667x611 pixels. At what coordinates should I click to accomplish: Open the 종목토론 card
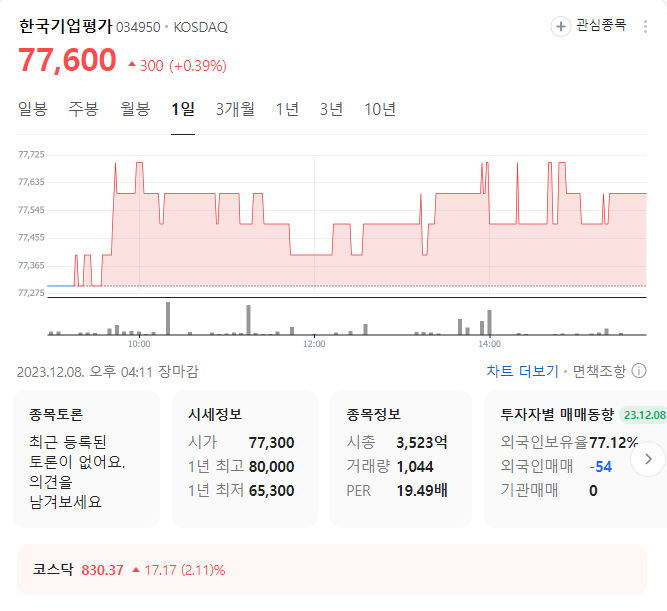(86, 459)
